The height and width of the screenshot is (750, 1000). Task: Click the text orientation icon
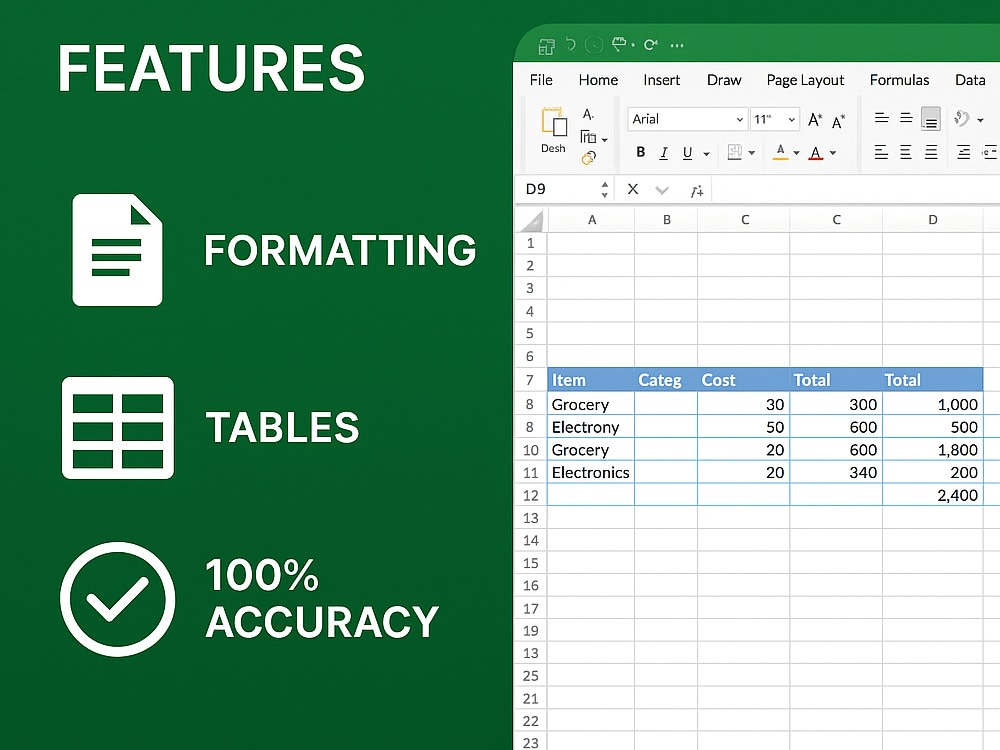point(962,118)
